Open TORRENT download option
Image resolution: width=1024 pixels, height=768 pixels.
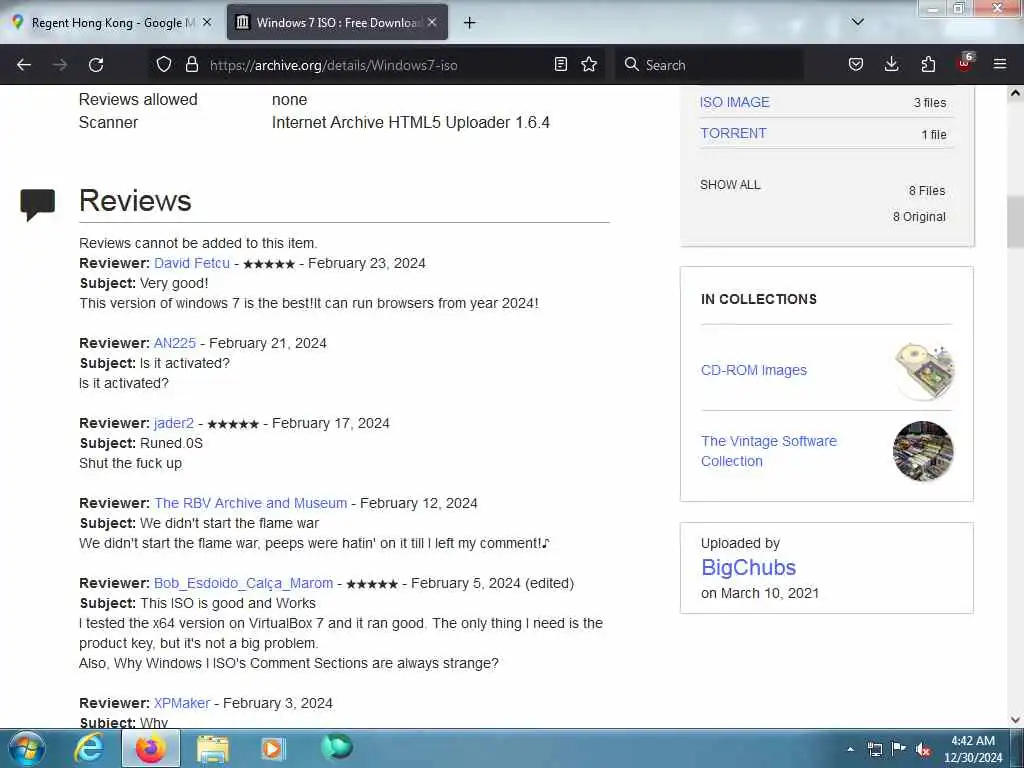point(733,133)
